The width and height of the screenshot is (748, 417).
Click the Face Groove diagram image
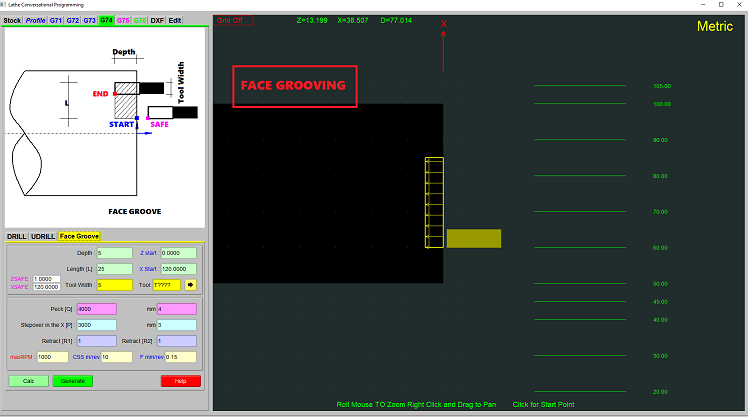(105, 126)
